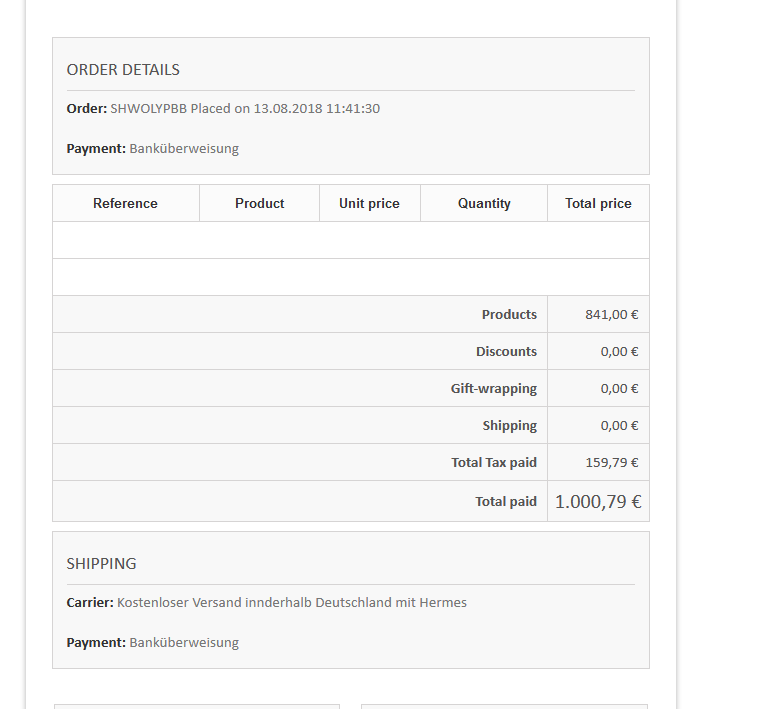This screenshot has width=783, height=709.
Task: Click the 159,79 € tax amount
Action: [x=612, y=462]
